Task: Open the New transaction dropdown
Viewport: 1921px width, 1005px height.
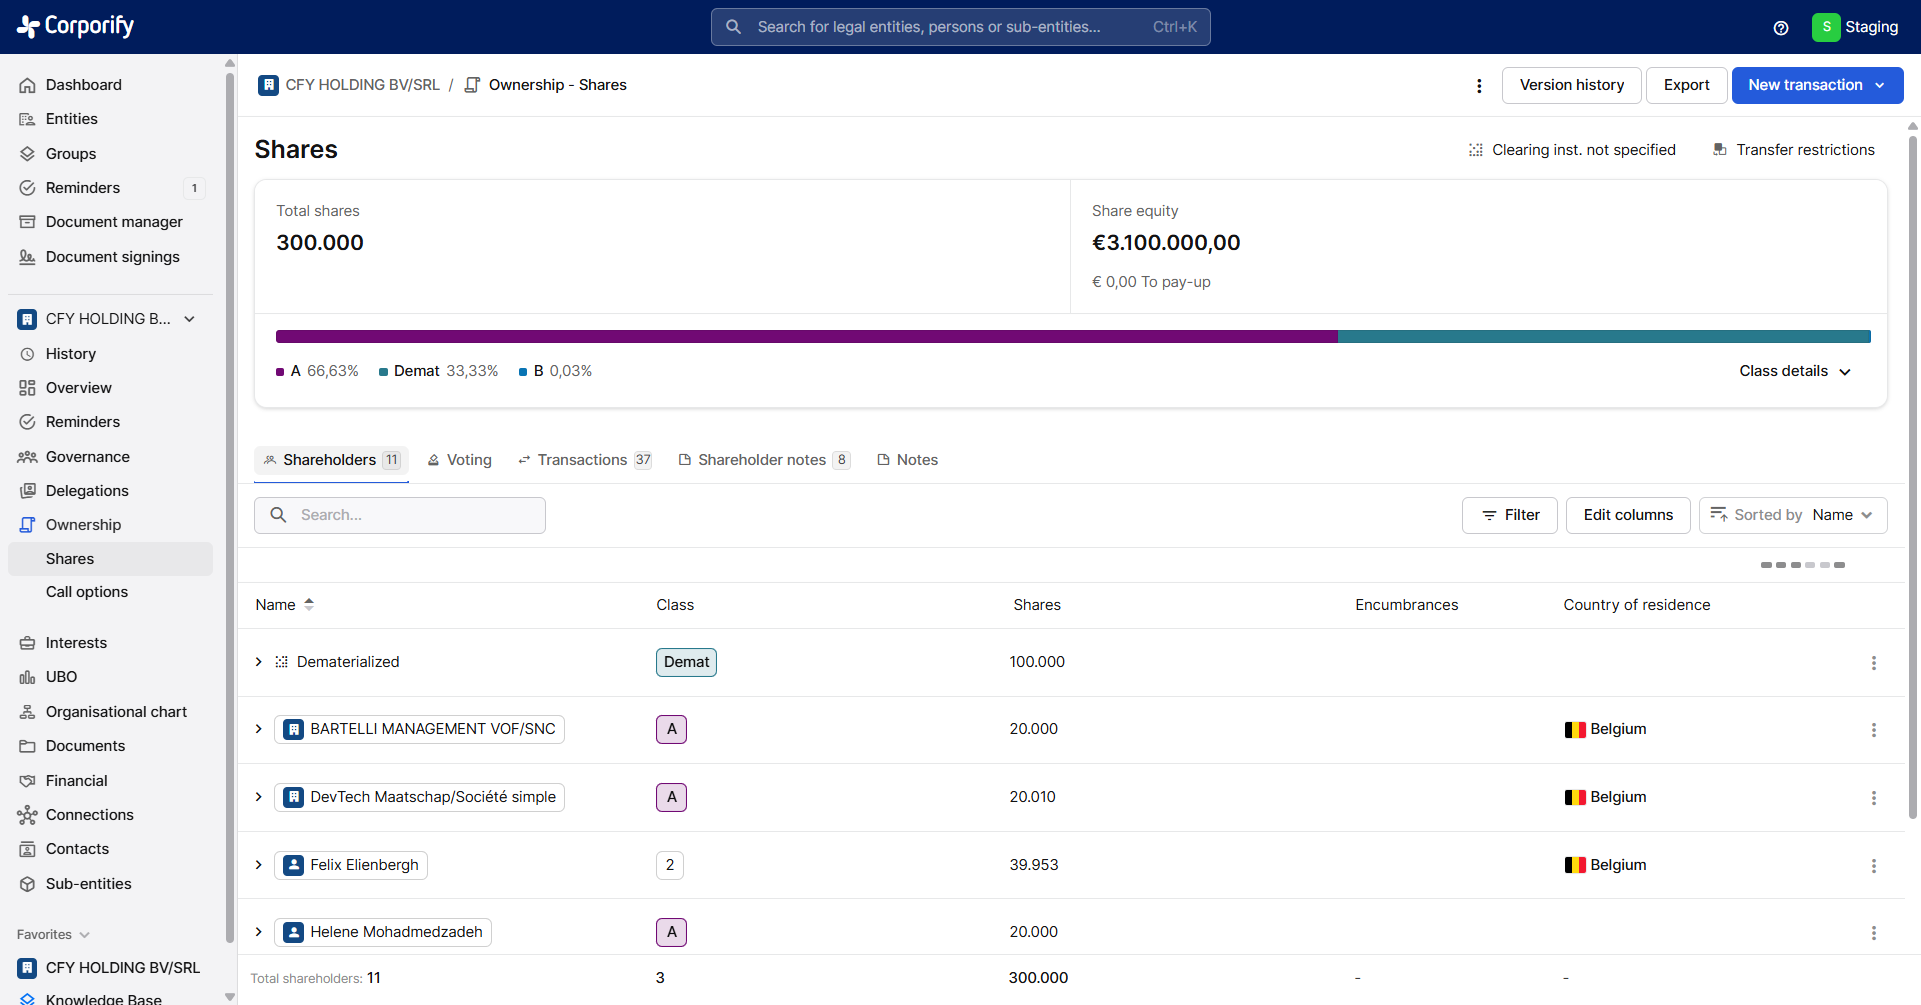Action: [1816, 85]
